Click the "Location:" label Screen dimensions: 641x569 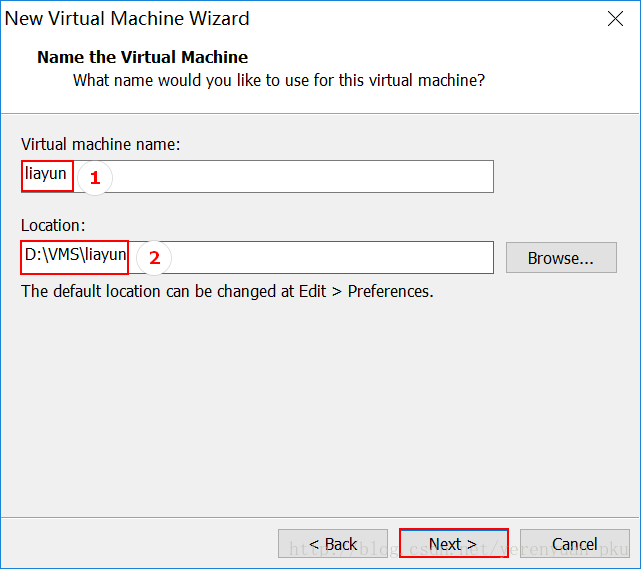(x=54, y=225)
